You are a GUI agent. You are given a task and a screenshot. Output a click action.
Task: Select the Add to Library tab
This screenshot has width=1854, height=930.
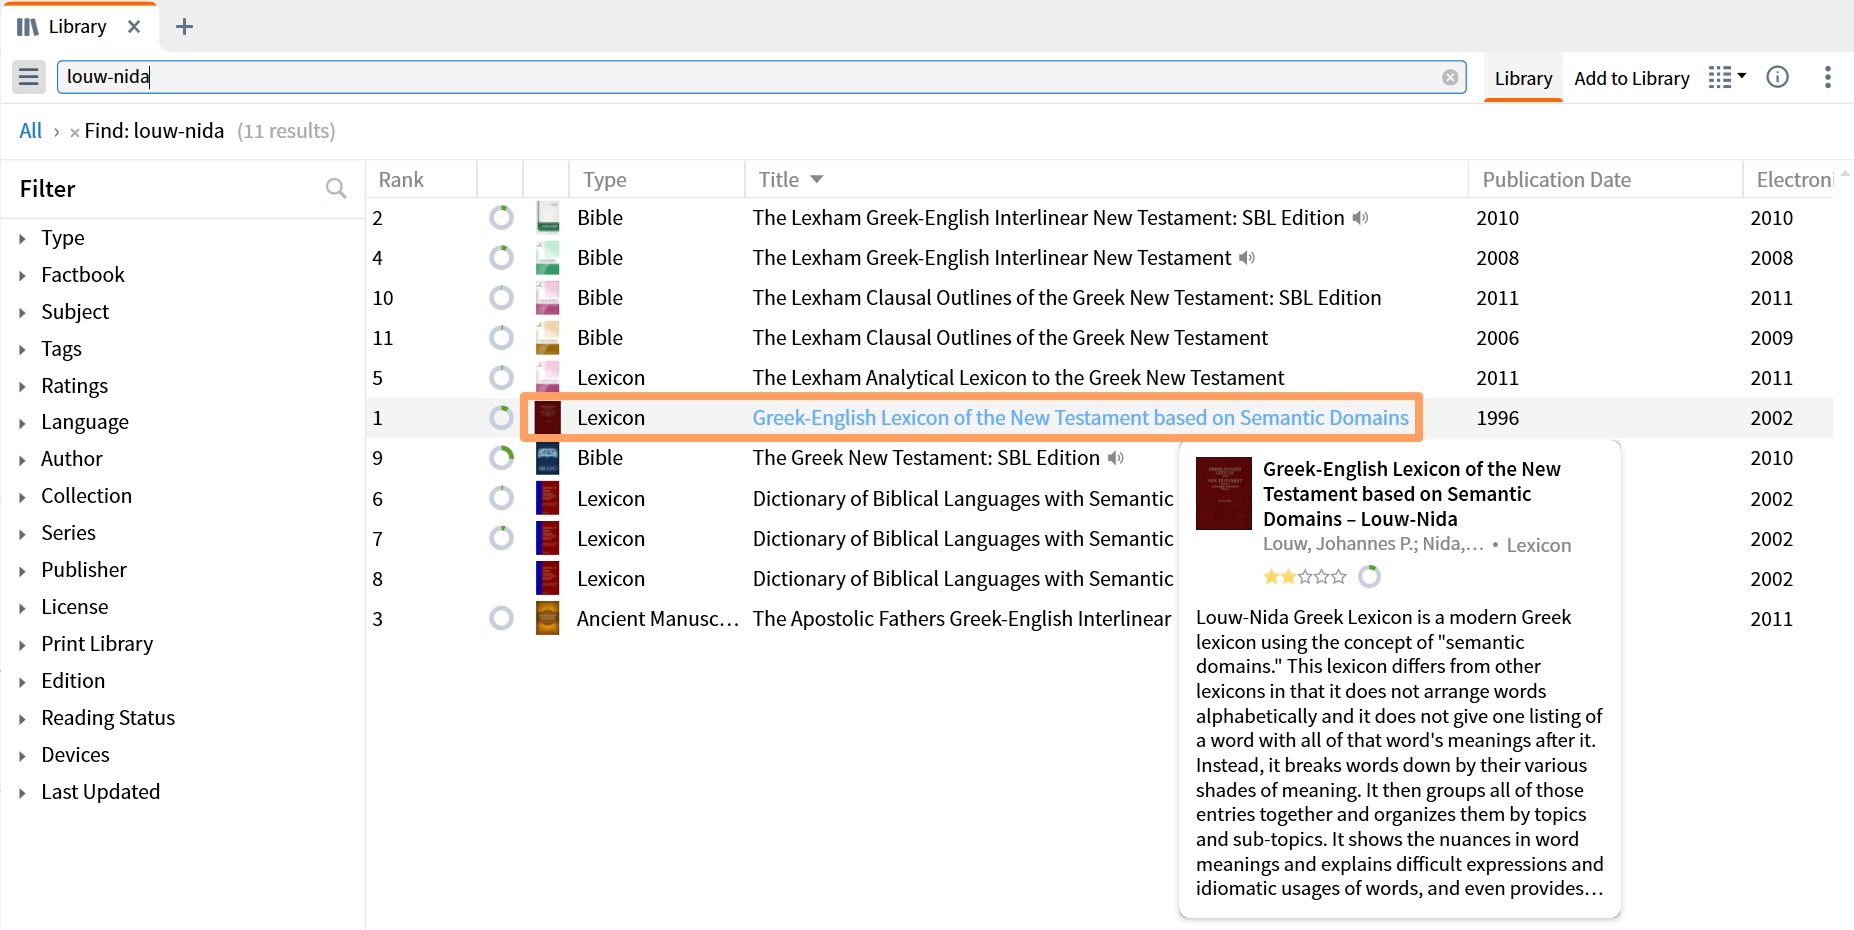click(x=1631, y=78)
